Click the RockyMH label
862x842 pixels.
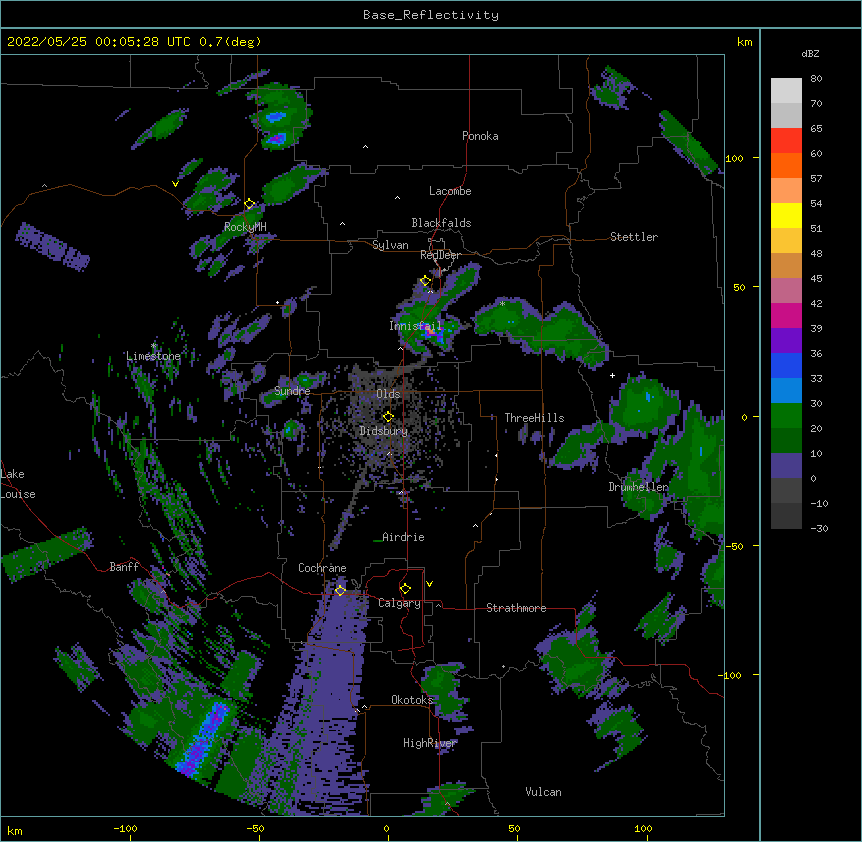[x=245, y=226]
